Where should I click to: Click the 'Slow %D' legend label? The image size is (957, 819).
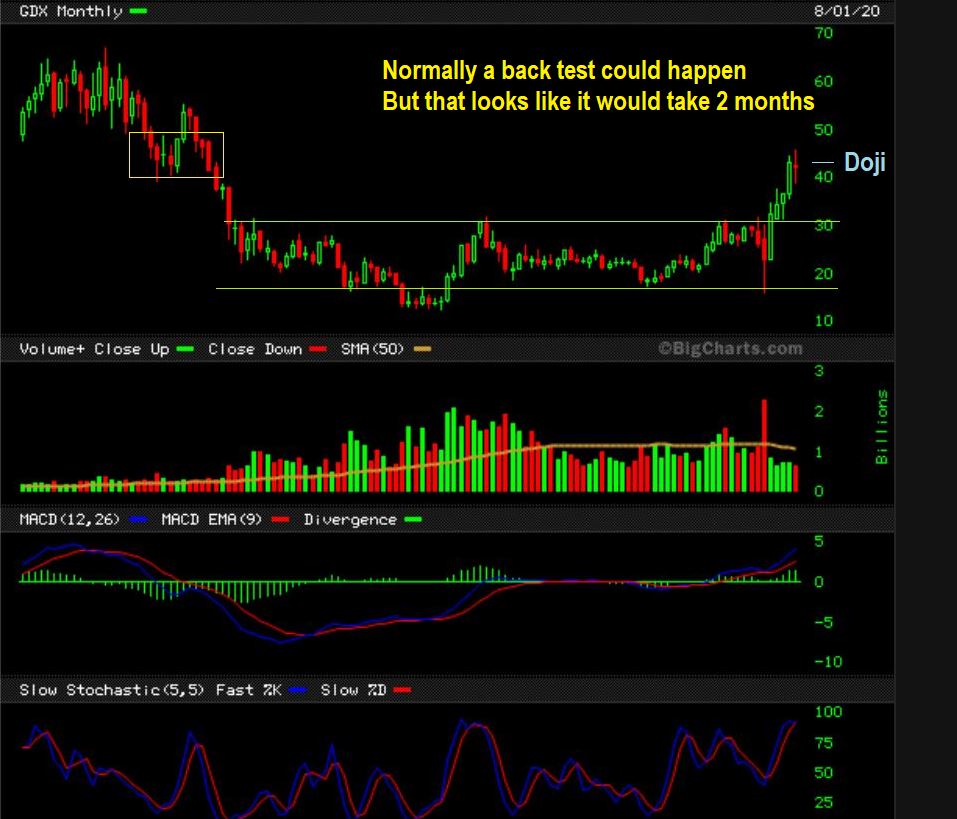pyautogui.click(x=353, y=690)
